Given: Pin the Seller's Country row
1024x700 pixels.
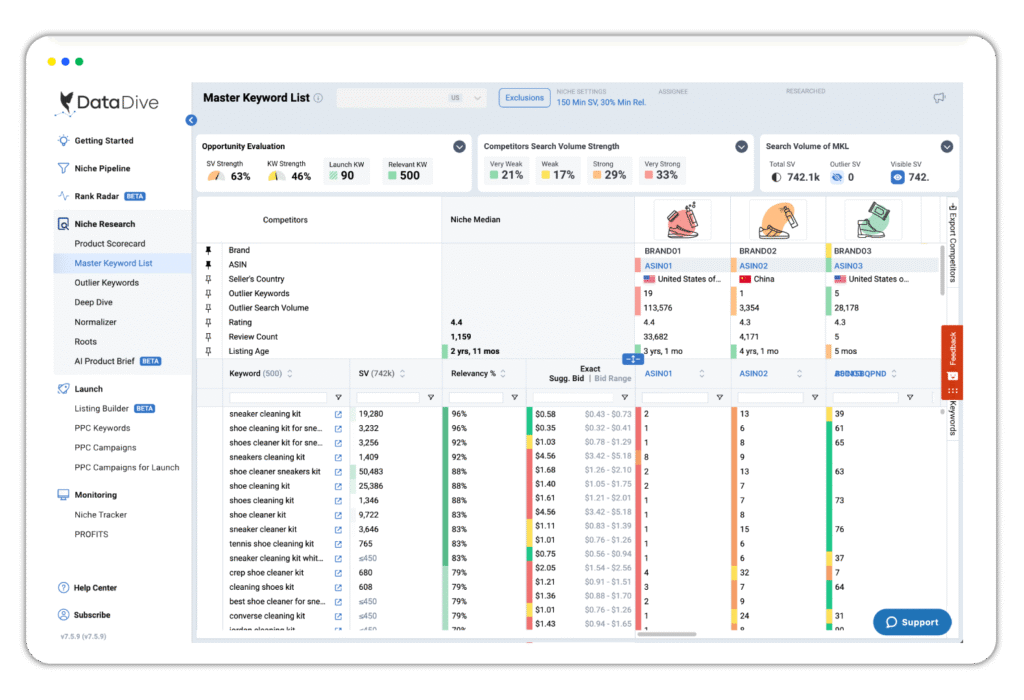Looking at the screenshot, I should tap(211, 279).
